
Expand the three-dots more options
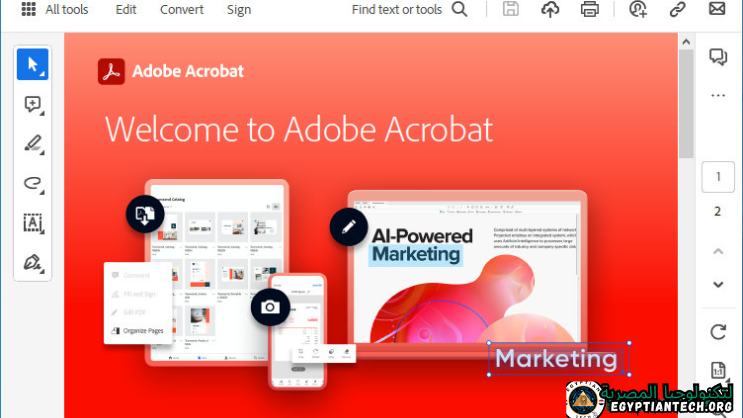[x=717, y=96]
